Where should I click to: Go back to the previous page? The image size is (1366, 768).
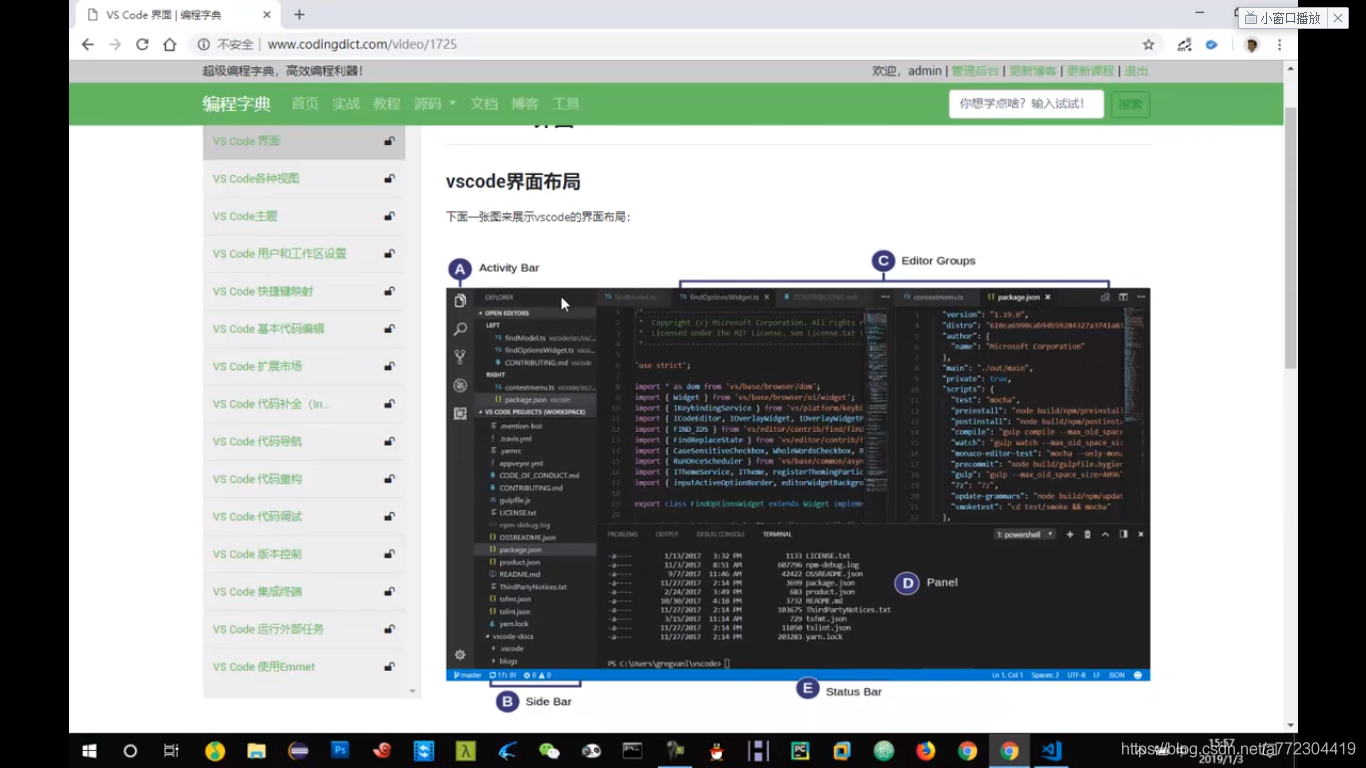pyautogui.click(x=88, y=44)
